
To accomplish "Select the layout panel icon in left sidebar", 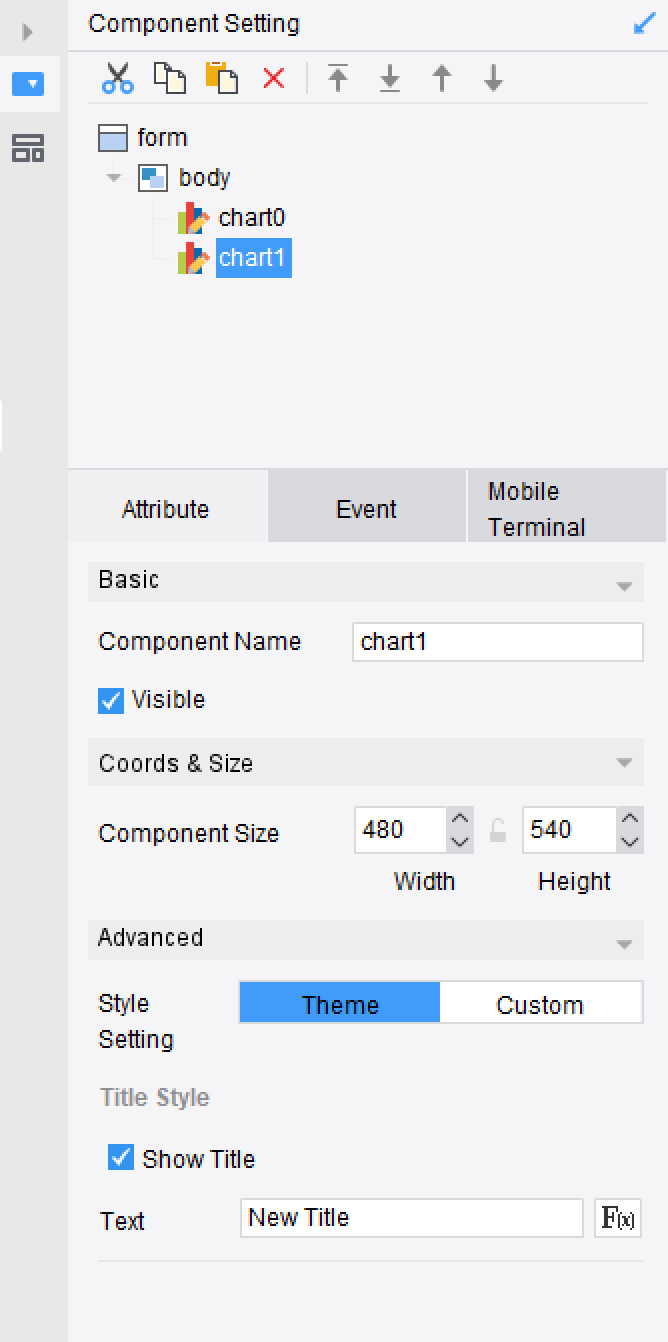I will pos(29,148).
